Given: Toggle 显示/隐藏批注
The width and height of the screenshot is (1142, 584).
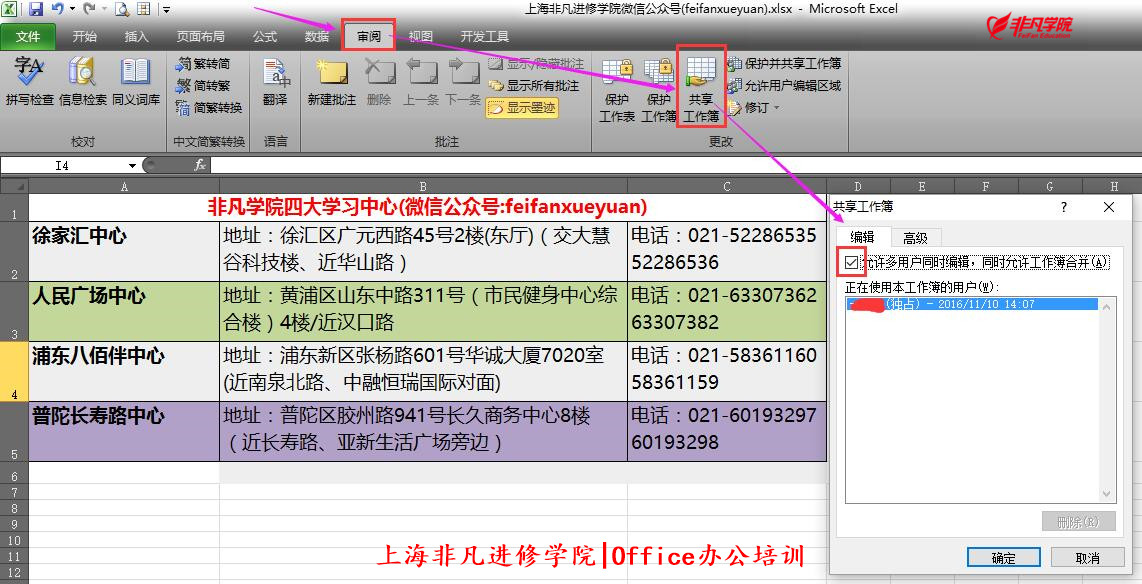Looking at the screenshot, I should coord(536,64).
